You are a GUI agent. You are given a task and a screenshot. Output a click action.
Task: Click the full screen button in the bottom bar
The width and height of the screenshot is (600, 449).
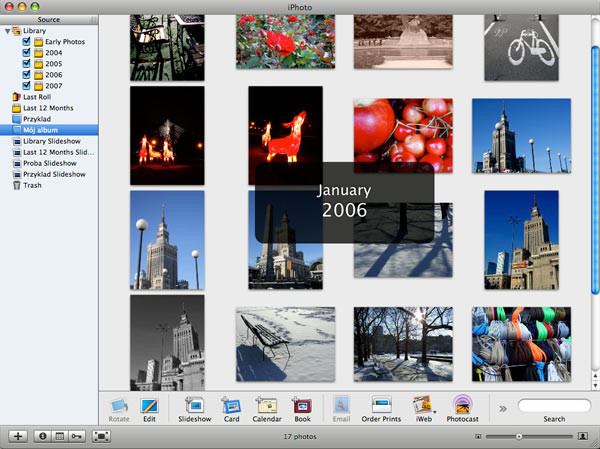tap(101, 437)
